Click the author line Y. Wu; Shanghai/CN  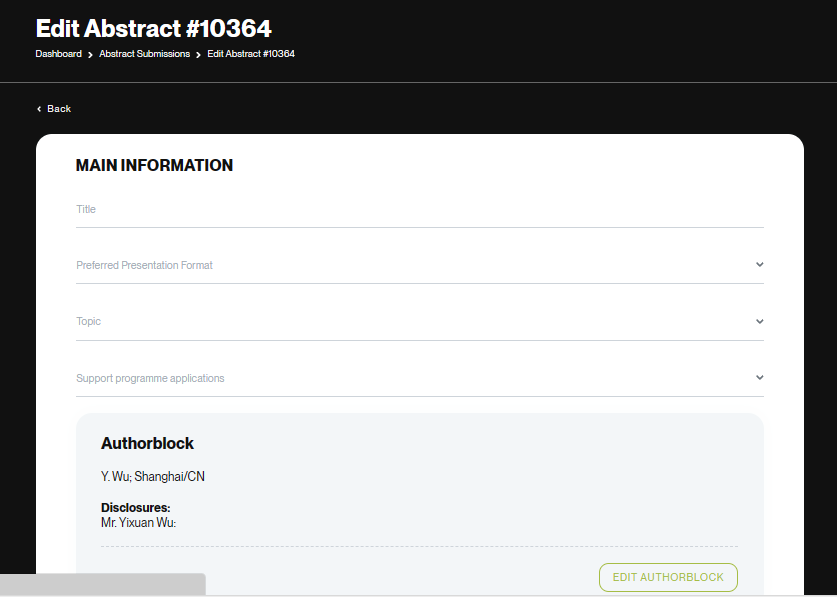coord(153,477)
